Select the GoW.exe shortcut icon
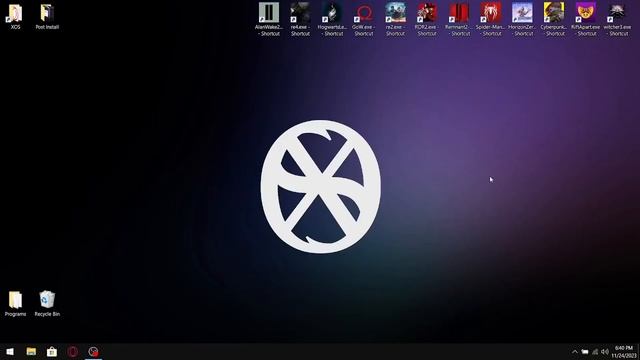The width and height of the screenshot is (640, 360). click(x=364, y=19)
